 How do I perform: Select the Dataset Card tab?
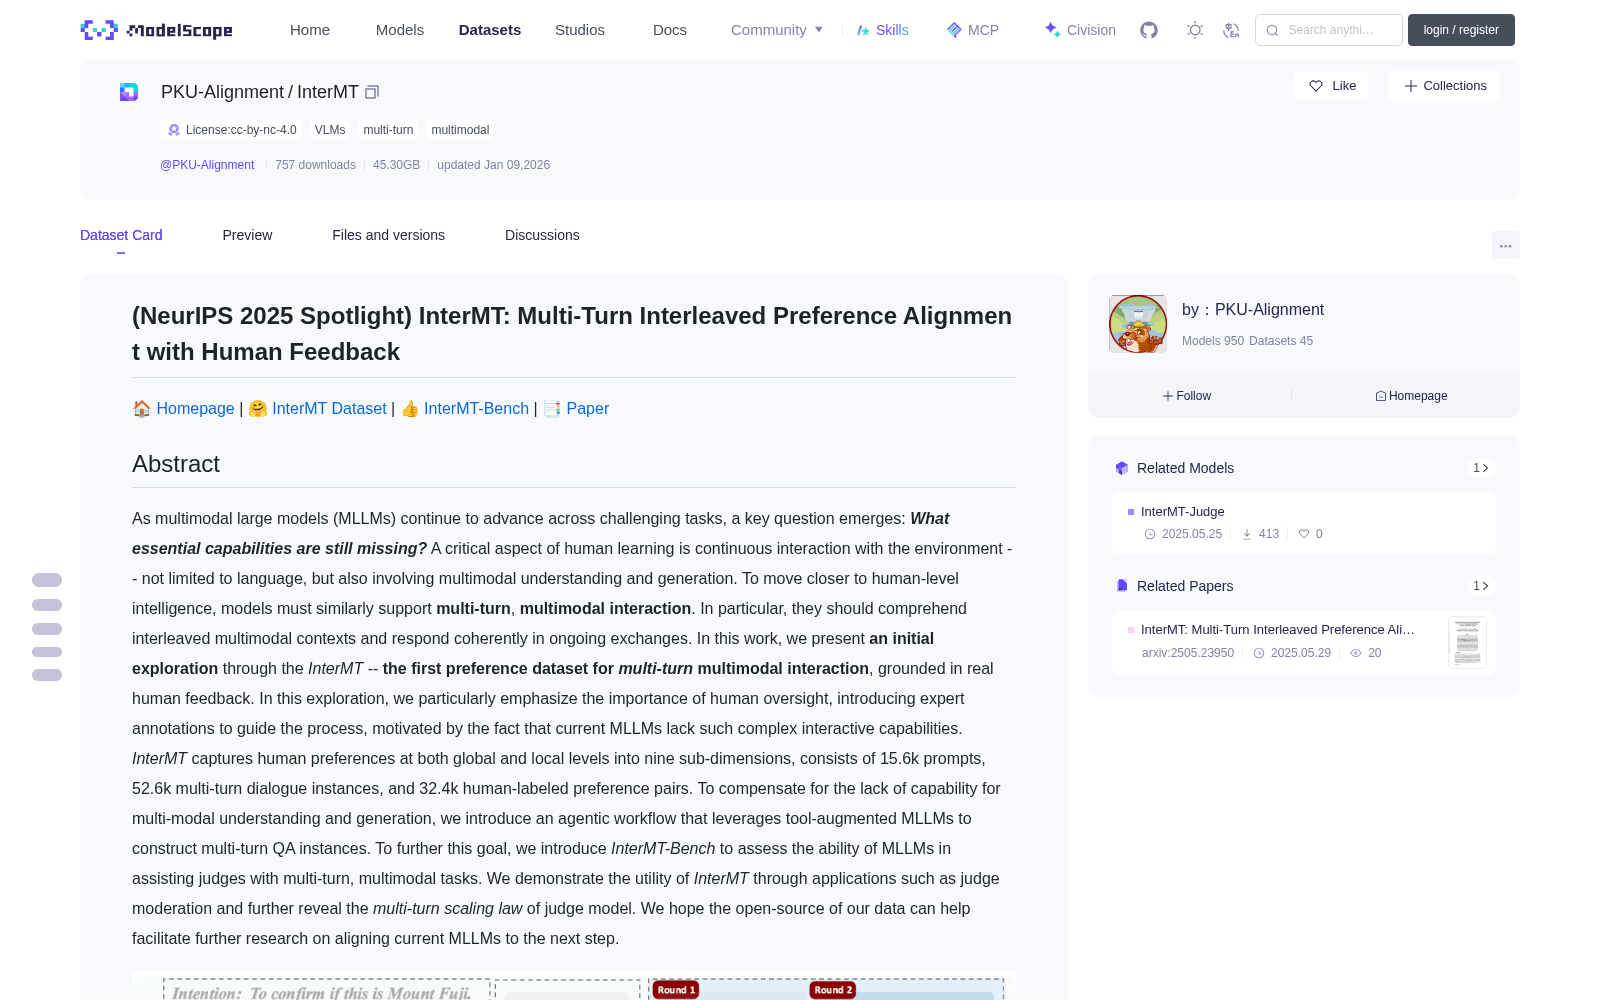(121, 235)
